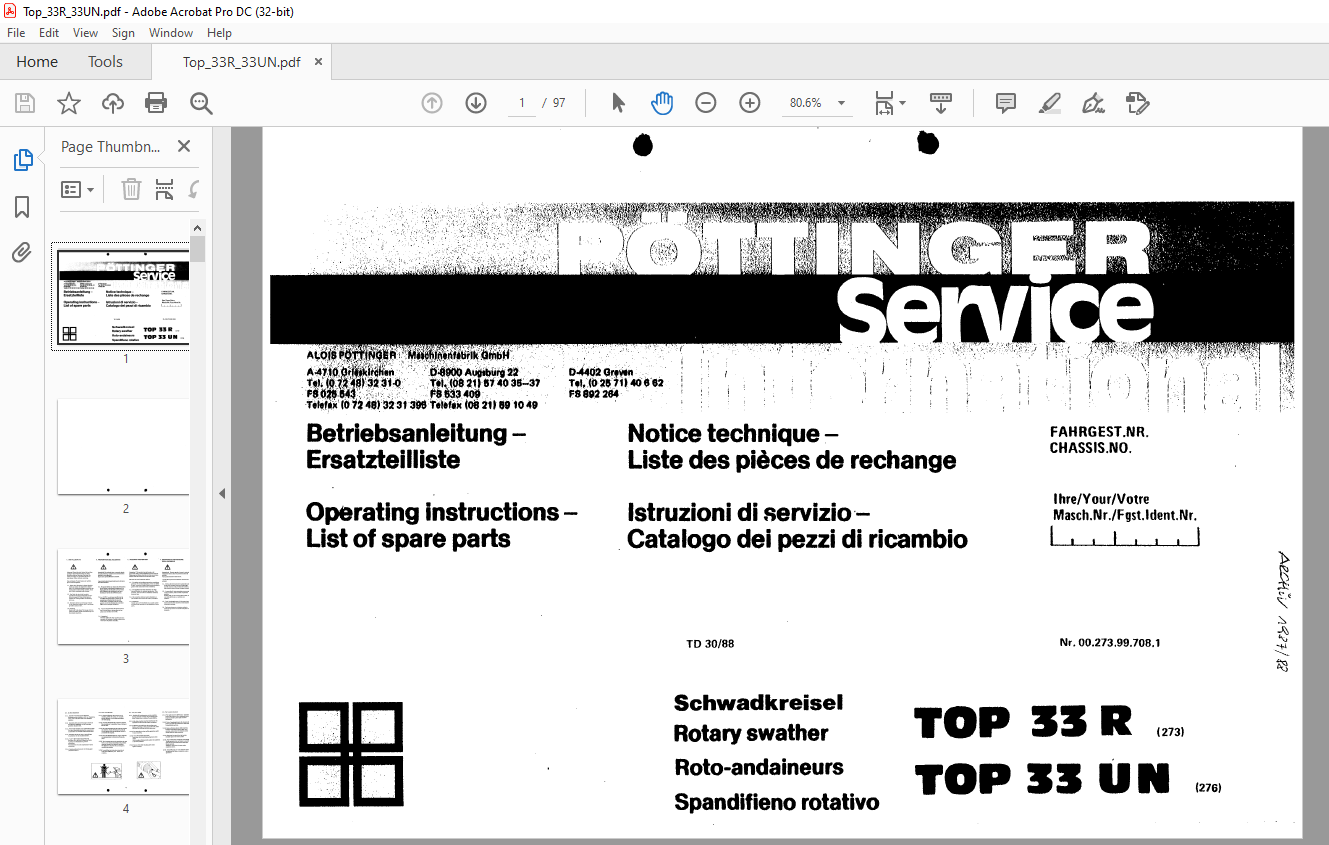This screenshot has height=845, width=1329.
Task: Choose the arrow selection tool
Action: pyautogui.click(x=618, y=103)
